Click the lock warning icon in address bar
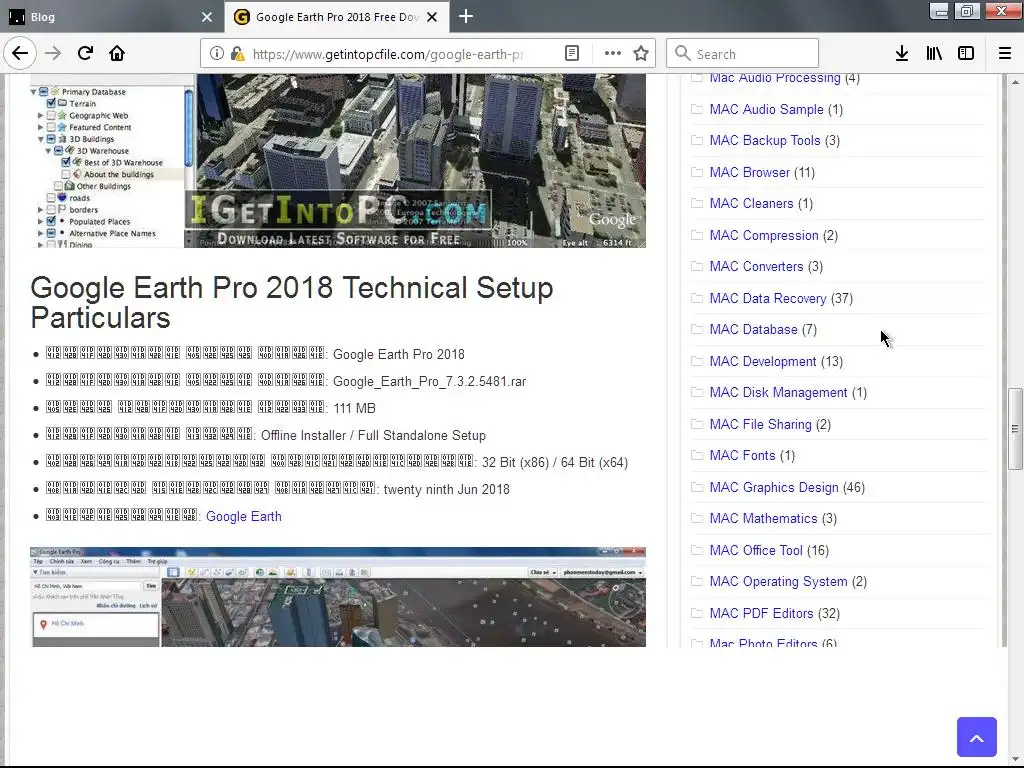The width and height of the screenshot is (1024, 768). point(237,54)
